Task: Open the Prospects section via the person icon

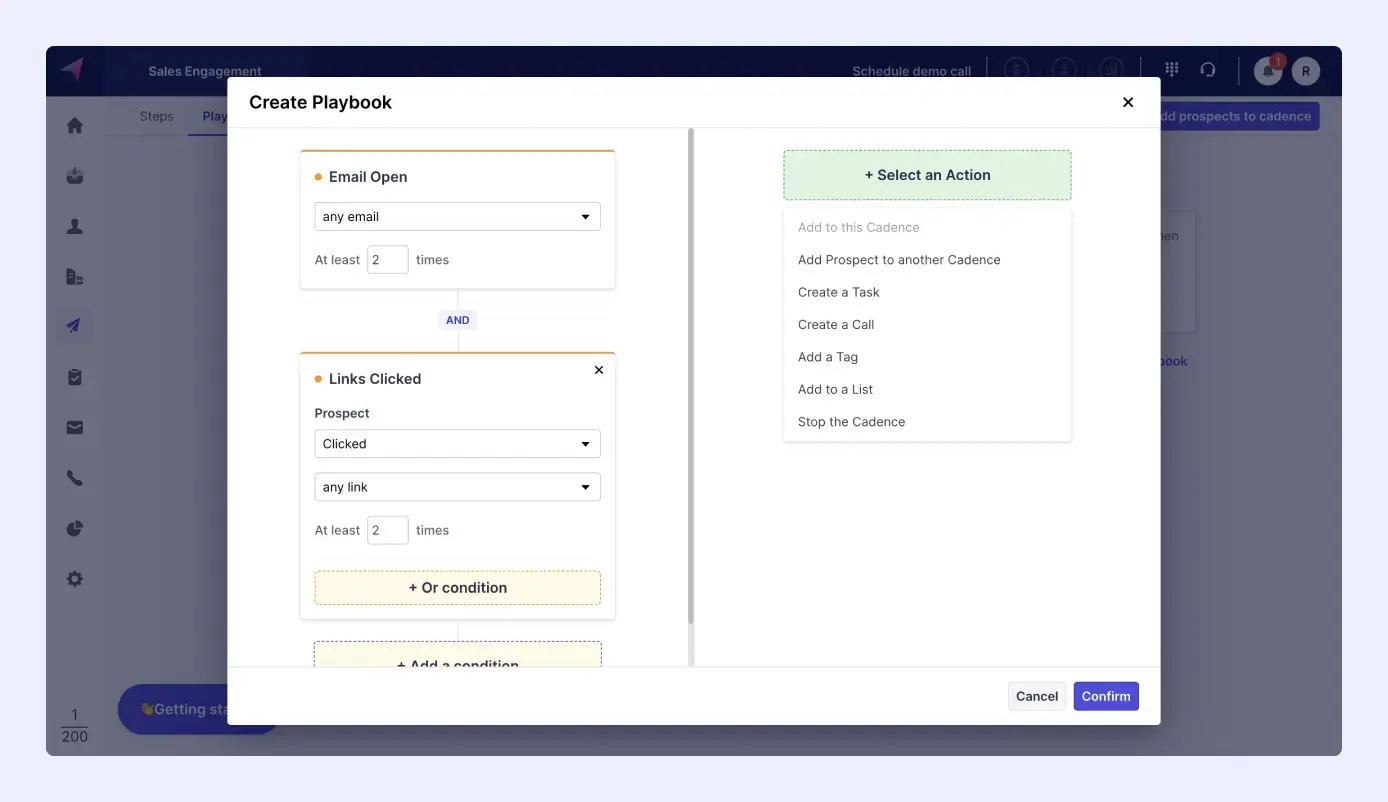Action: [x=74, y=226]
